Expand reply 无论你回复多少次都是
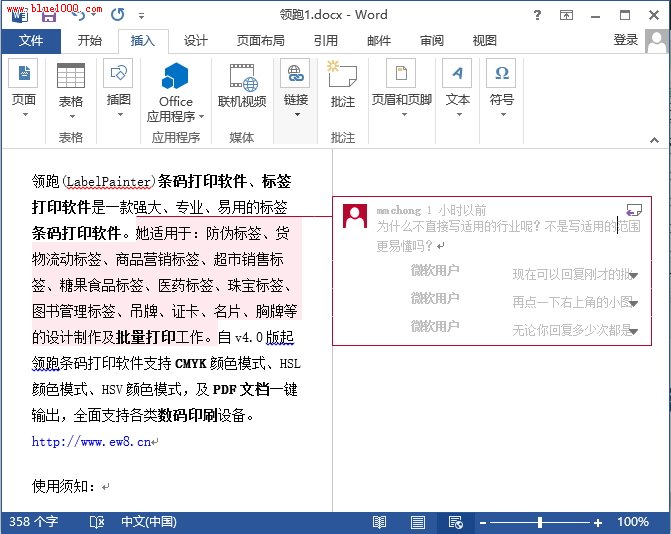 [x=634, y=331]
